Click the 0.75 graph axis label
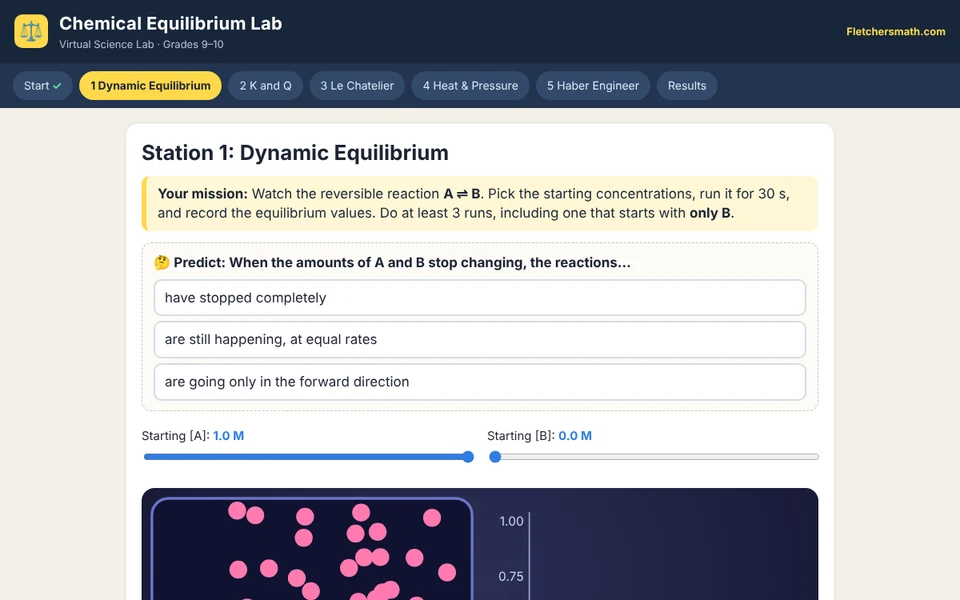The image size is (960, 600). pos(511,577)
